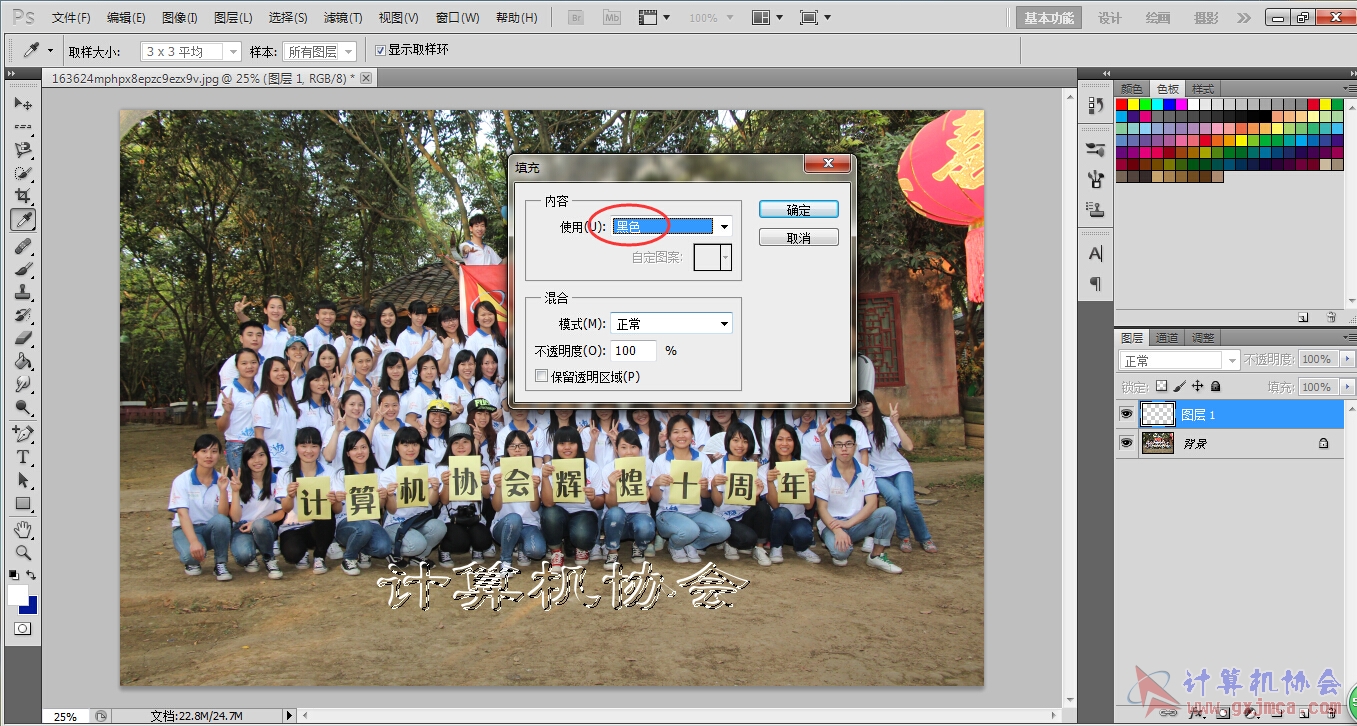Hide Layer 1 with the eye icon
This screenshot has width=1357, height=726.
click(1126, 414)
